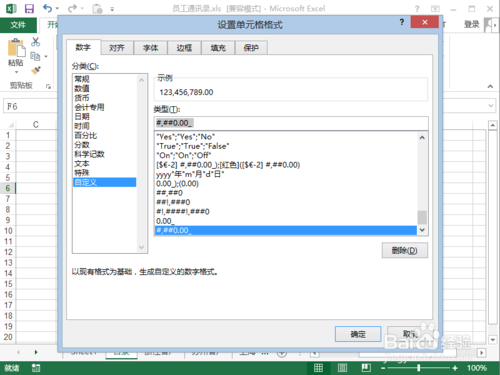Image resolution: width=500 pixels, height=375 pixels.
Task: Select the #!,####!,###0 format entry
Action: click(286, 211)
